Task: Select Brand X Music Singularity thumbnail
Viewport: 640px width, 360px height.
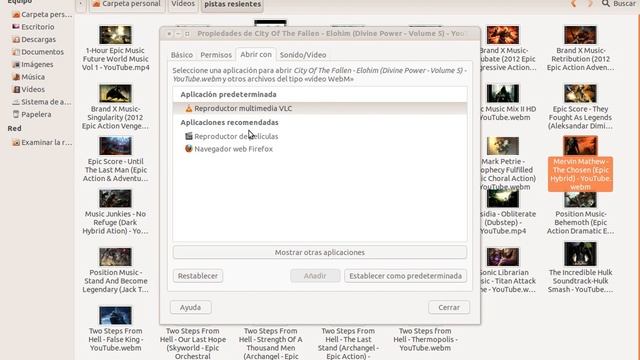Action: (x=115, y=93)
